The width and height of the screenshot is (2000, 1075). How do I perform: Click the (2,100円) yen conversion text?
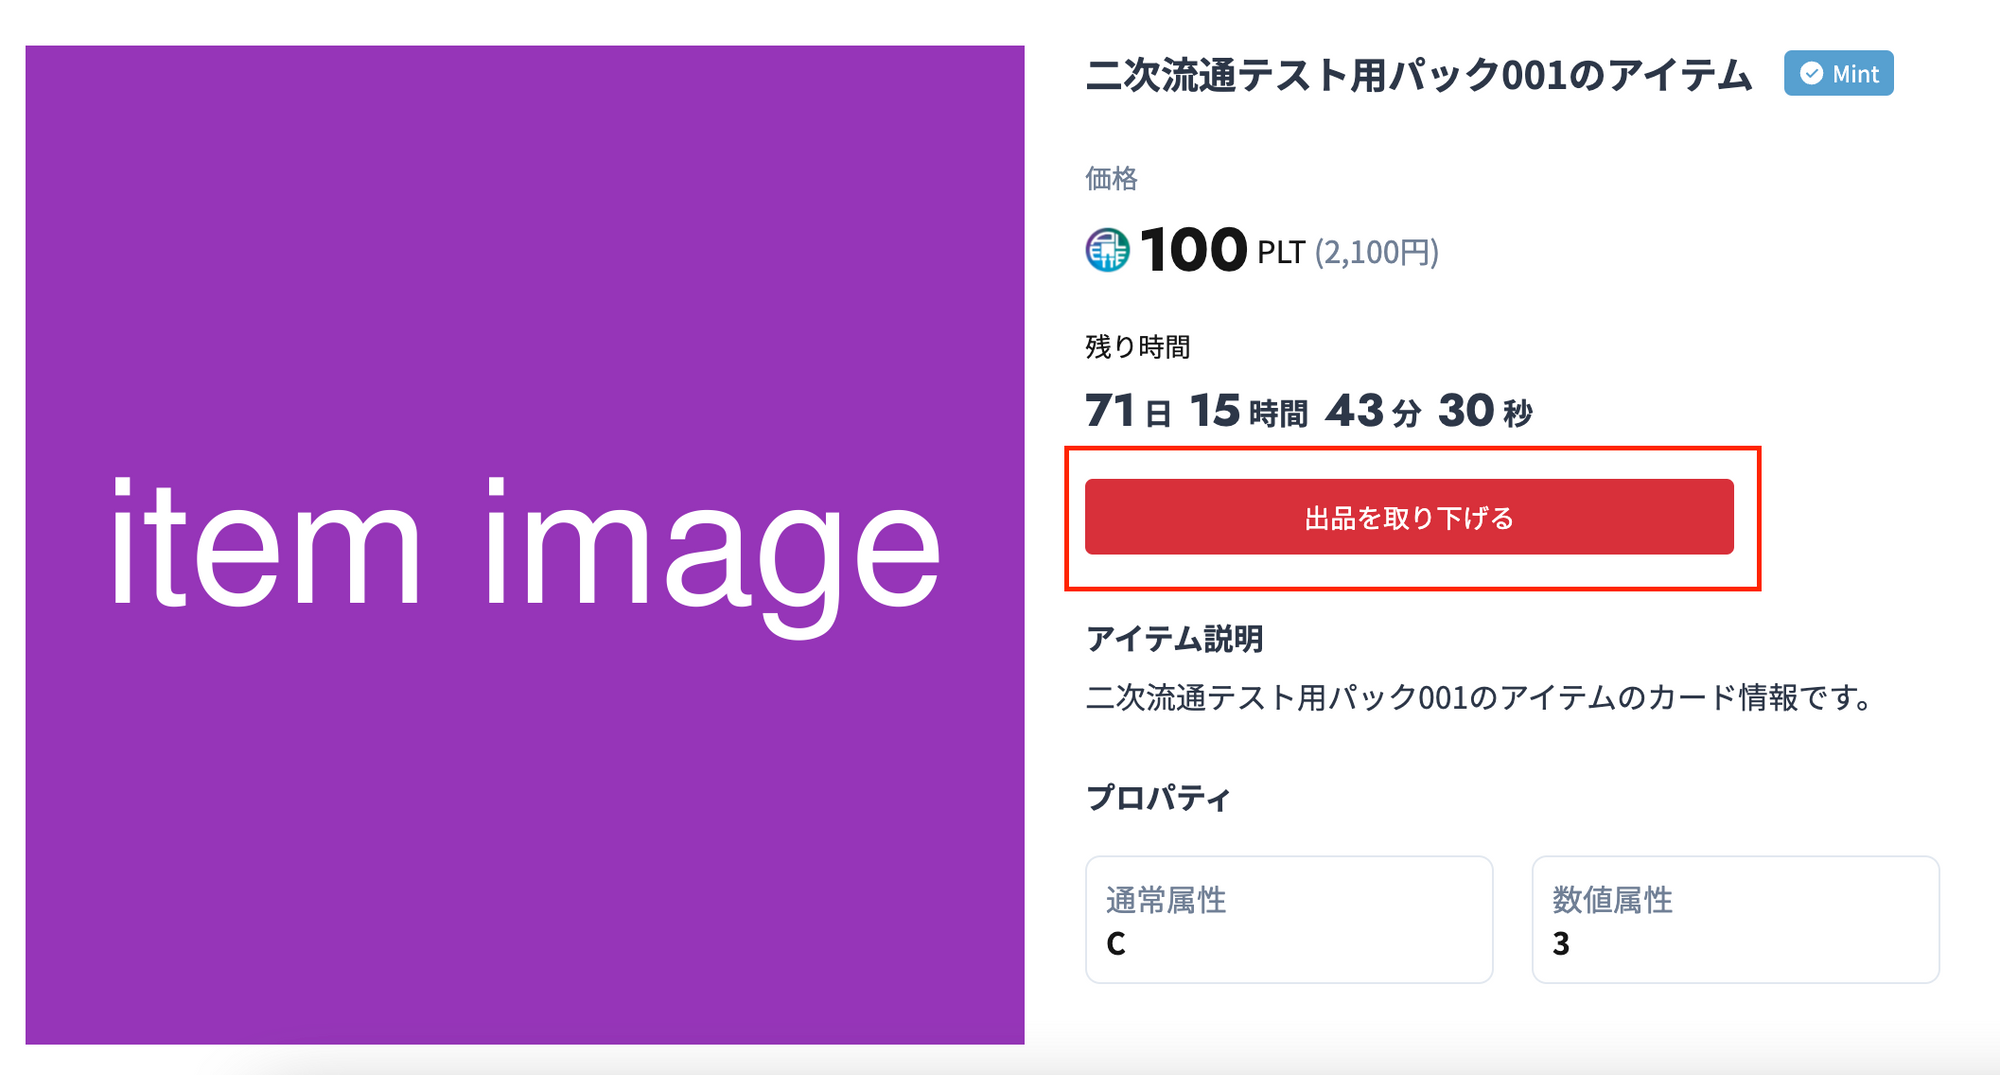click(1376, 253)
